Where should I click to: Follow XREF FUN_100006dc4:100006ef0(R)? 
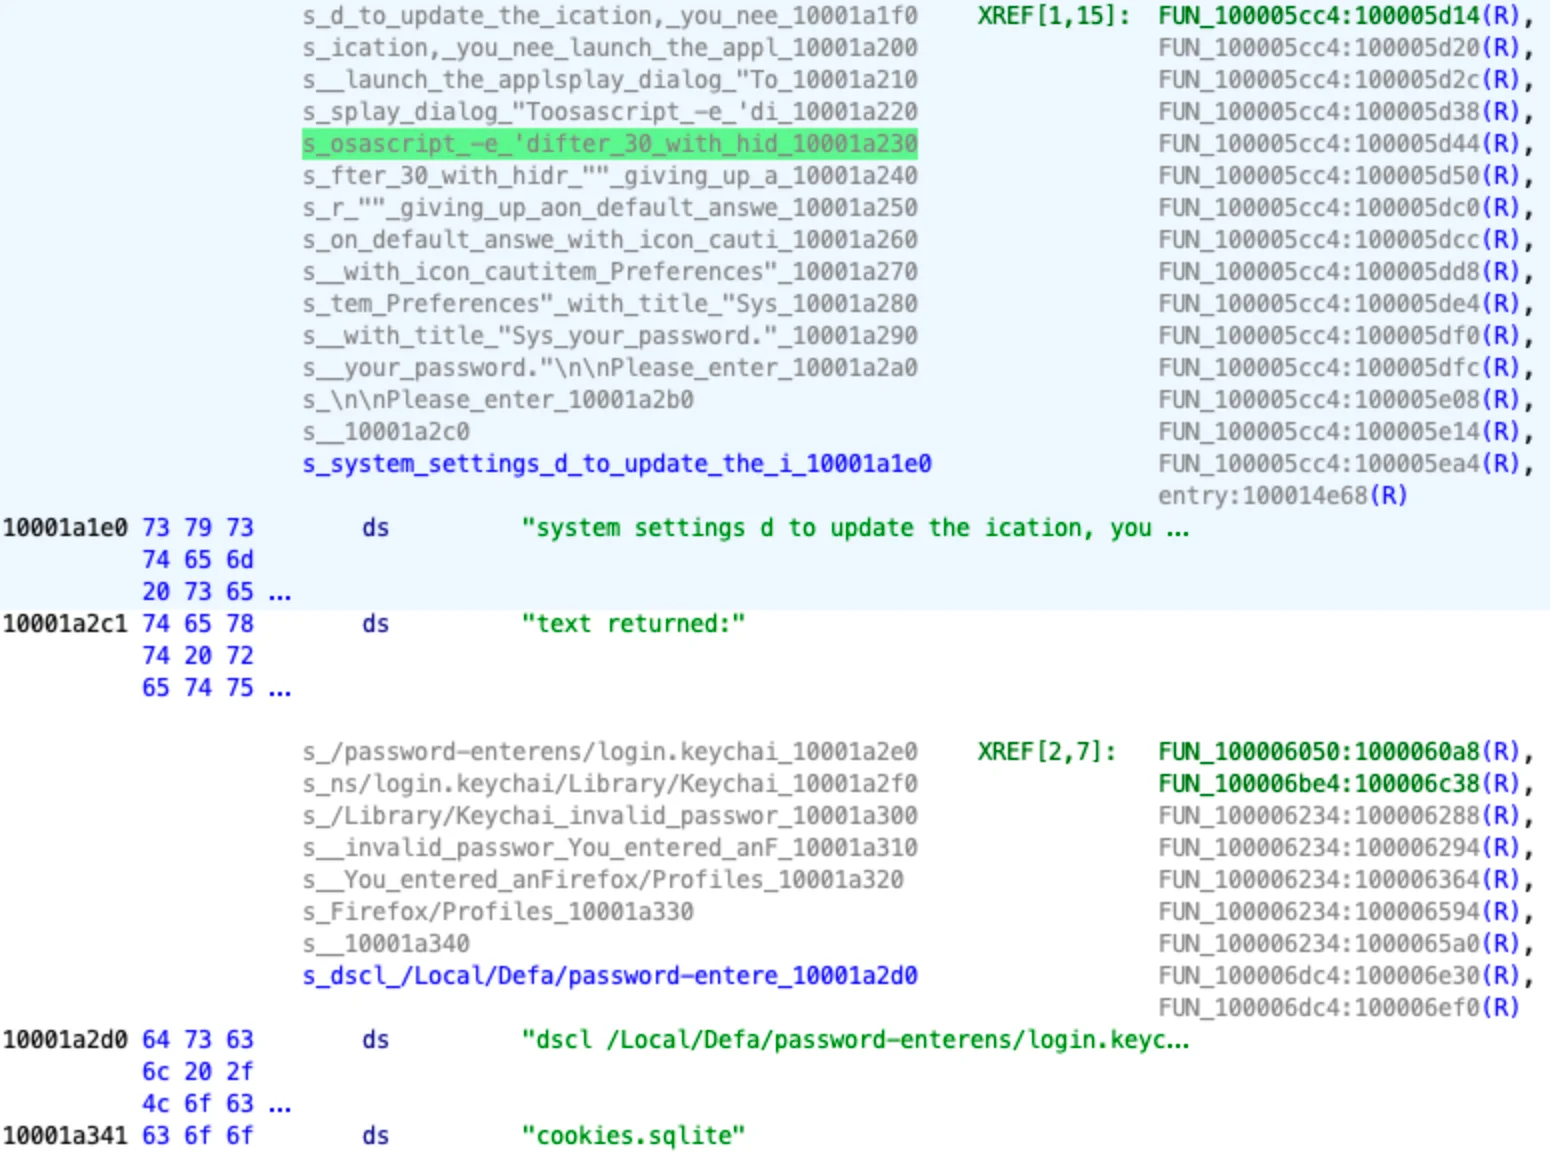click(1339, 1008)
